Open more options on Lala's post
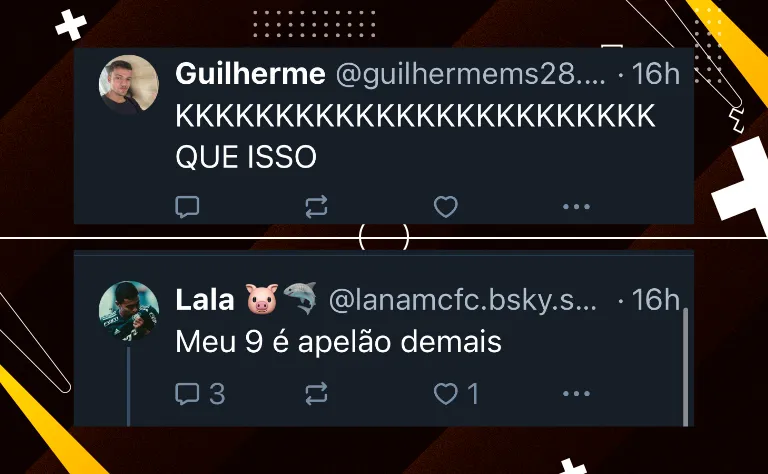 (576, 393)
